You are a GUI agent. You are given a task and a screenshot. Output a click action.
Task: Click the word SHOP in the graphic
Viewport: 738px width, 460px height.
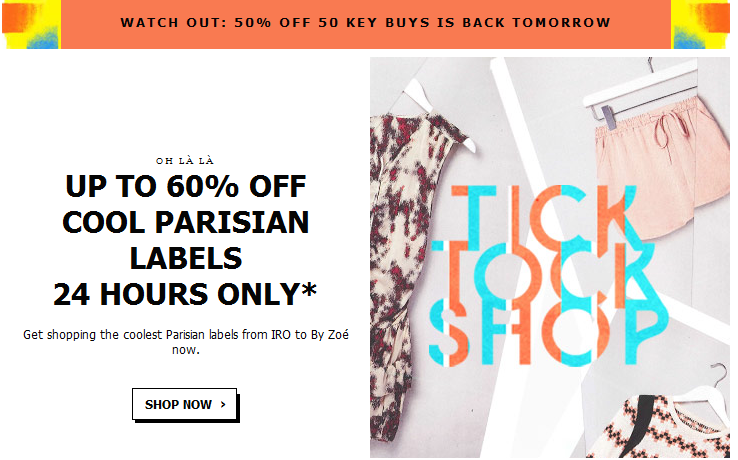pos(548,334)
